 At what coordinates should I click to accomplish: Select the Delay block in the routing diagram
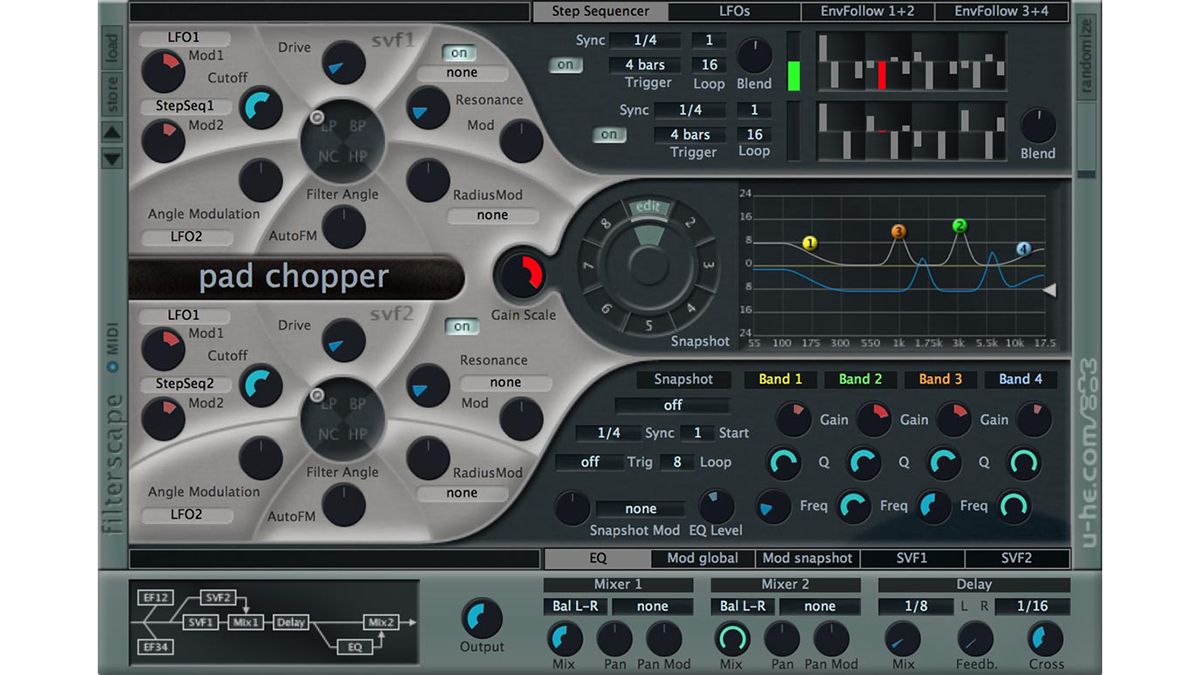[x=291, y=622]
